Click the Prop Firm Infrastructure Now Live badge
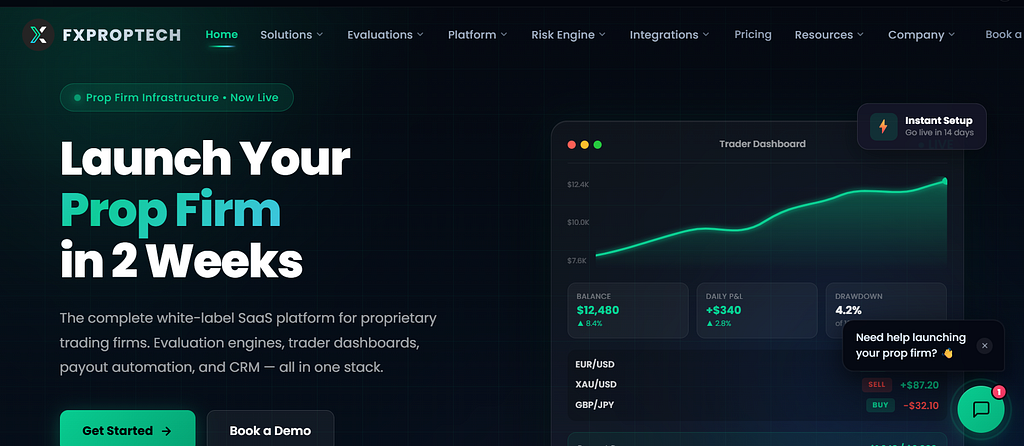The image size is (1024, 446). click(x=176, y=97)
